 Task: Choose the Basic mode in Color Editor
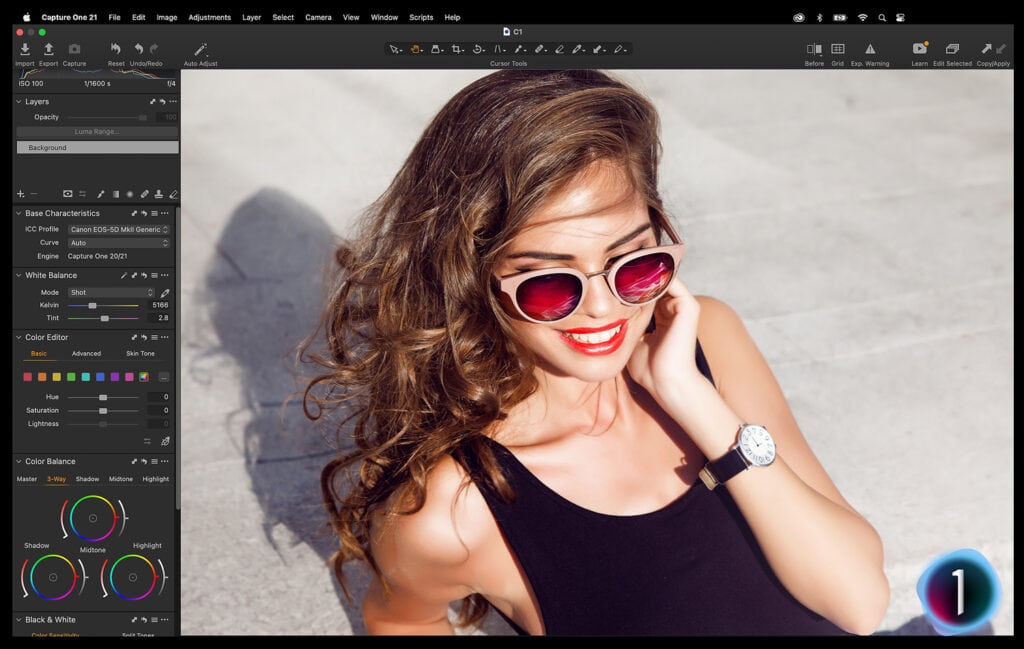click(39, 353)
